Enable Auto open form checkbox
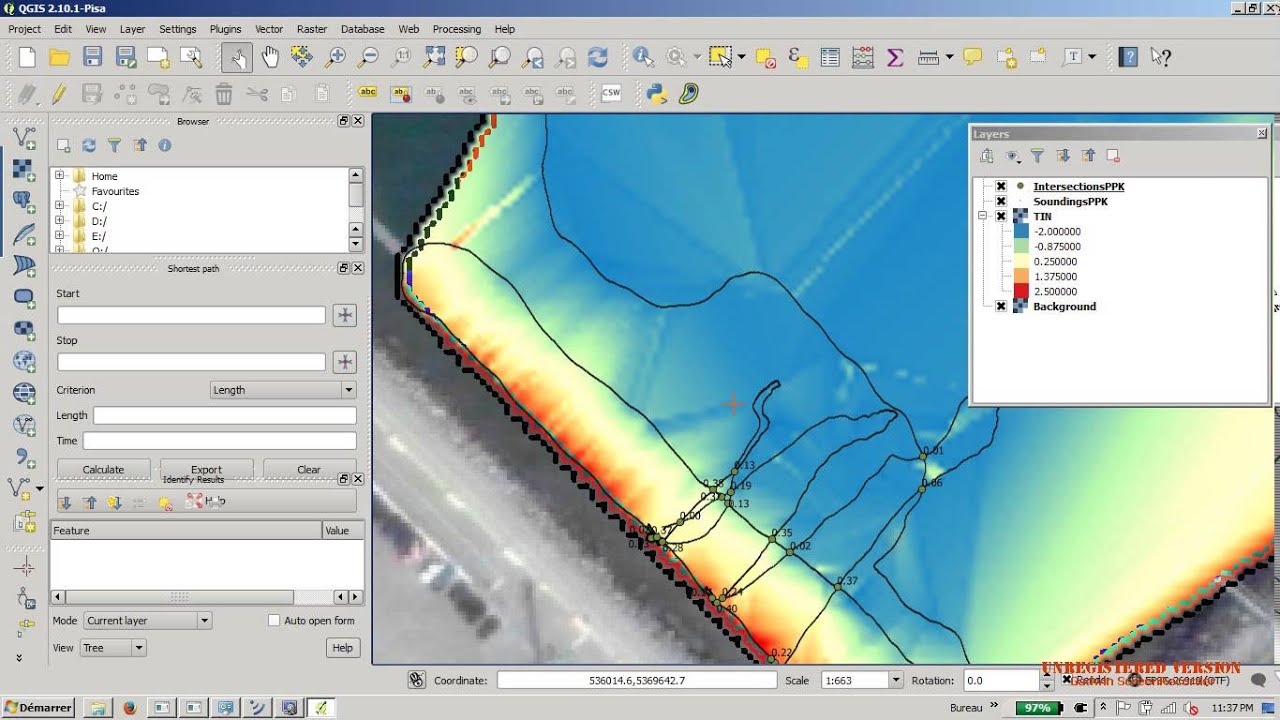This screenshot has width=1280, height=720. (x=274, y=620)
